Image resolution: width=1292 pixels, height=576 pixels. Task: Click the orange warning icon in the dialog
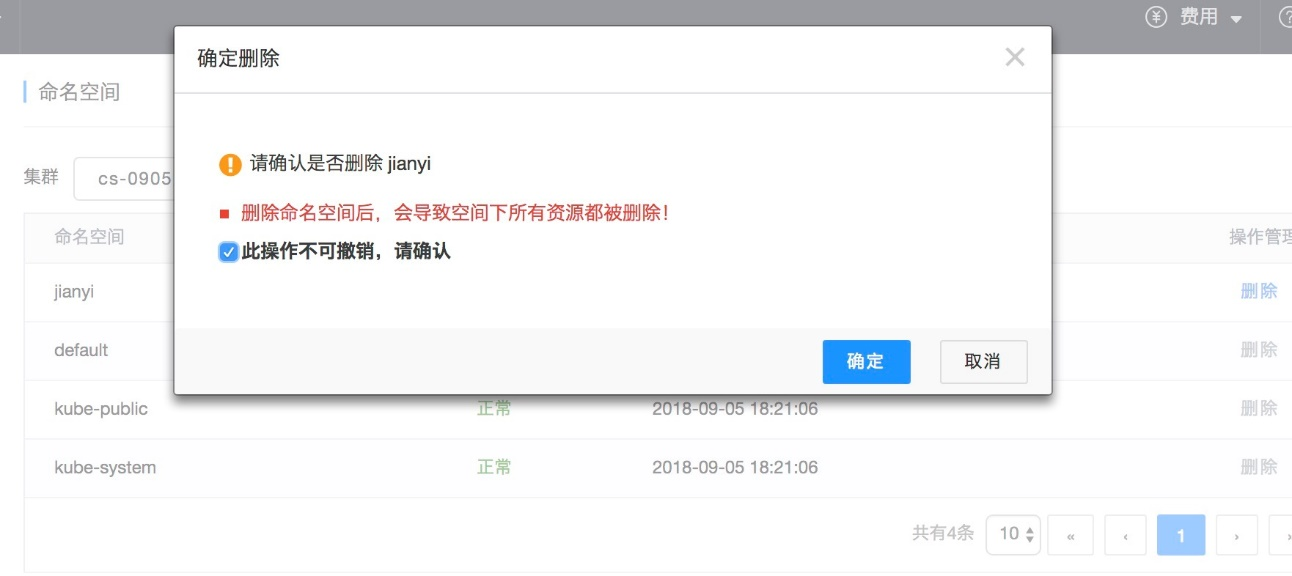[x=230, y=164]
